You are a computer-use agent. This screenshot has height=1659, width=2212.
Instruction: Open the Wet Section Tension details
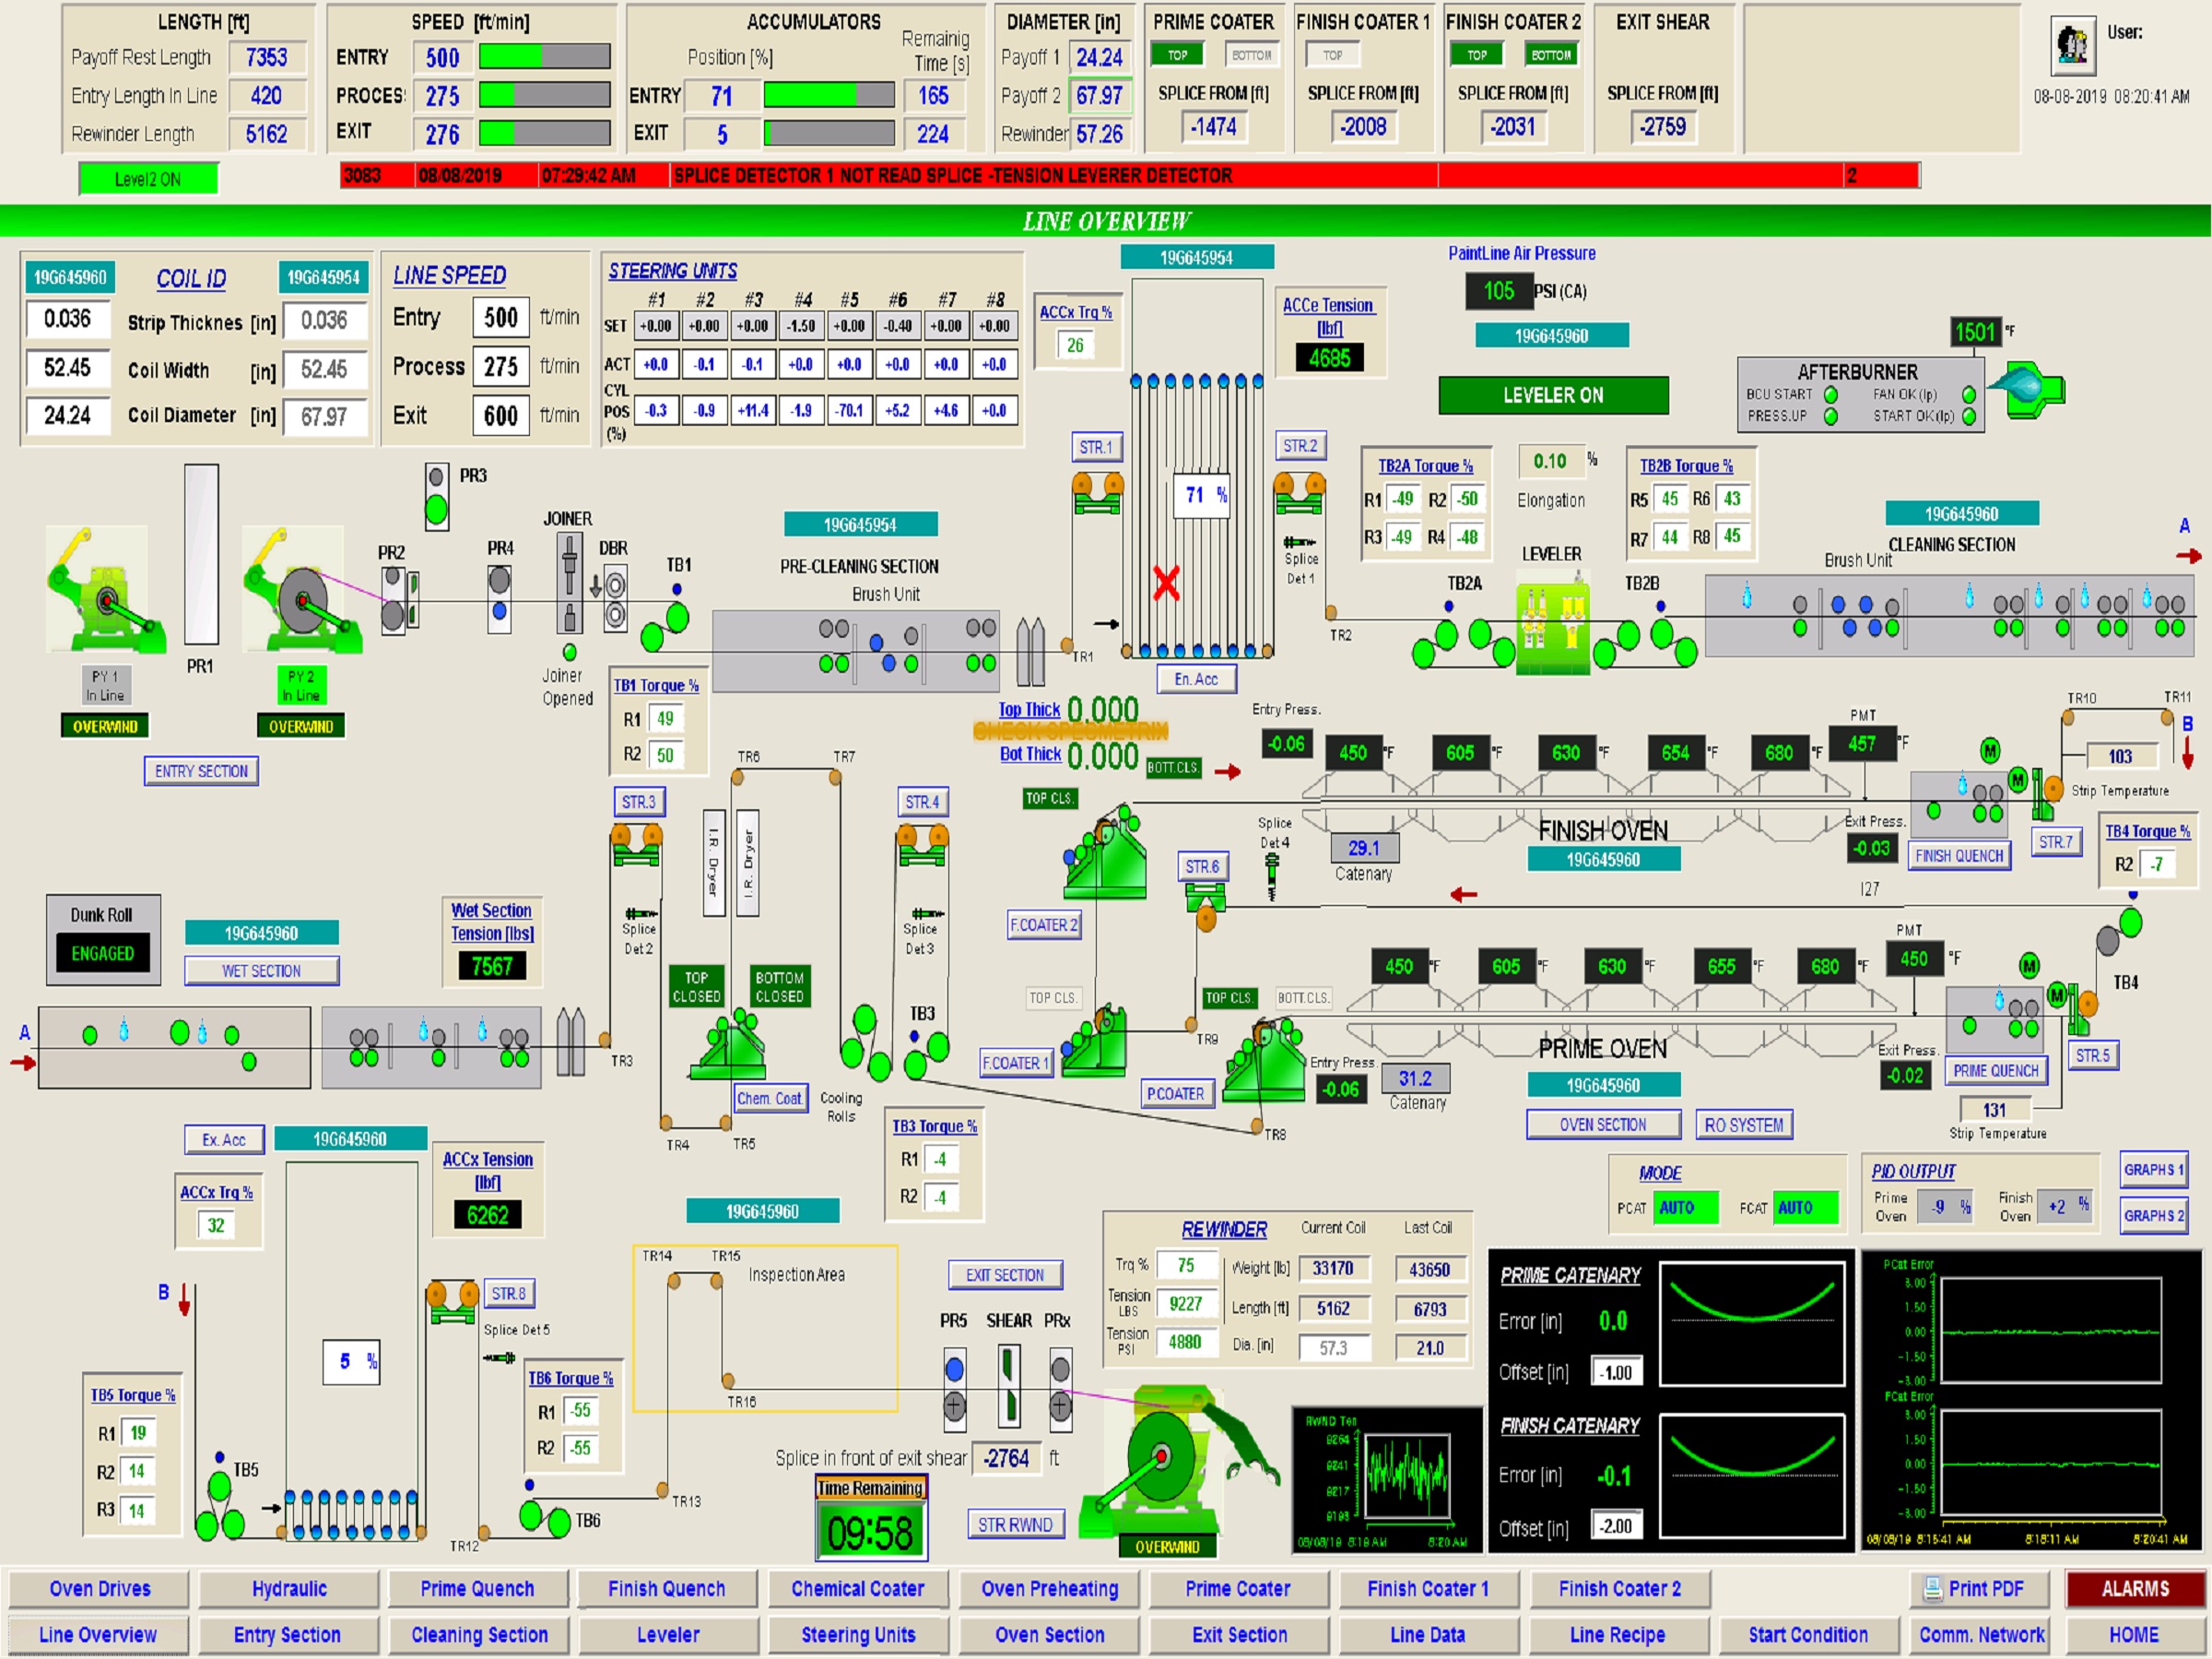click(491, 922)
